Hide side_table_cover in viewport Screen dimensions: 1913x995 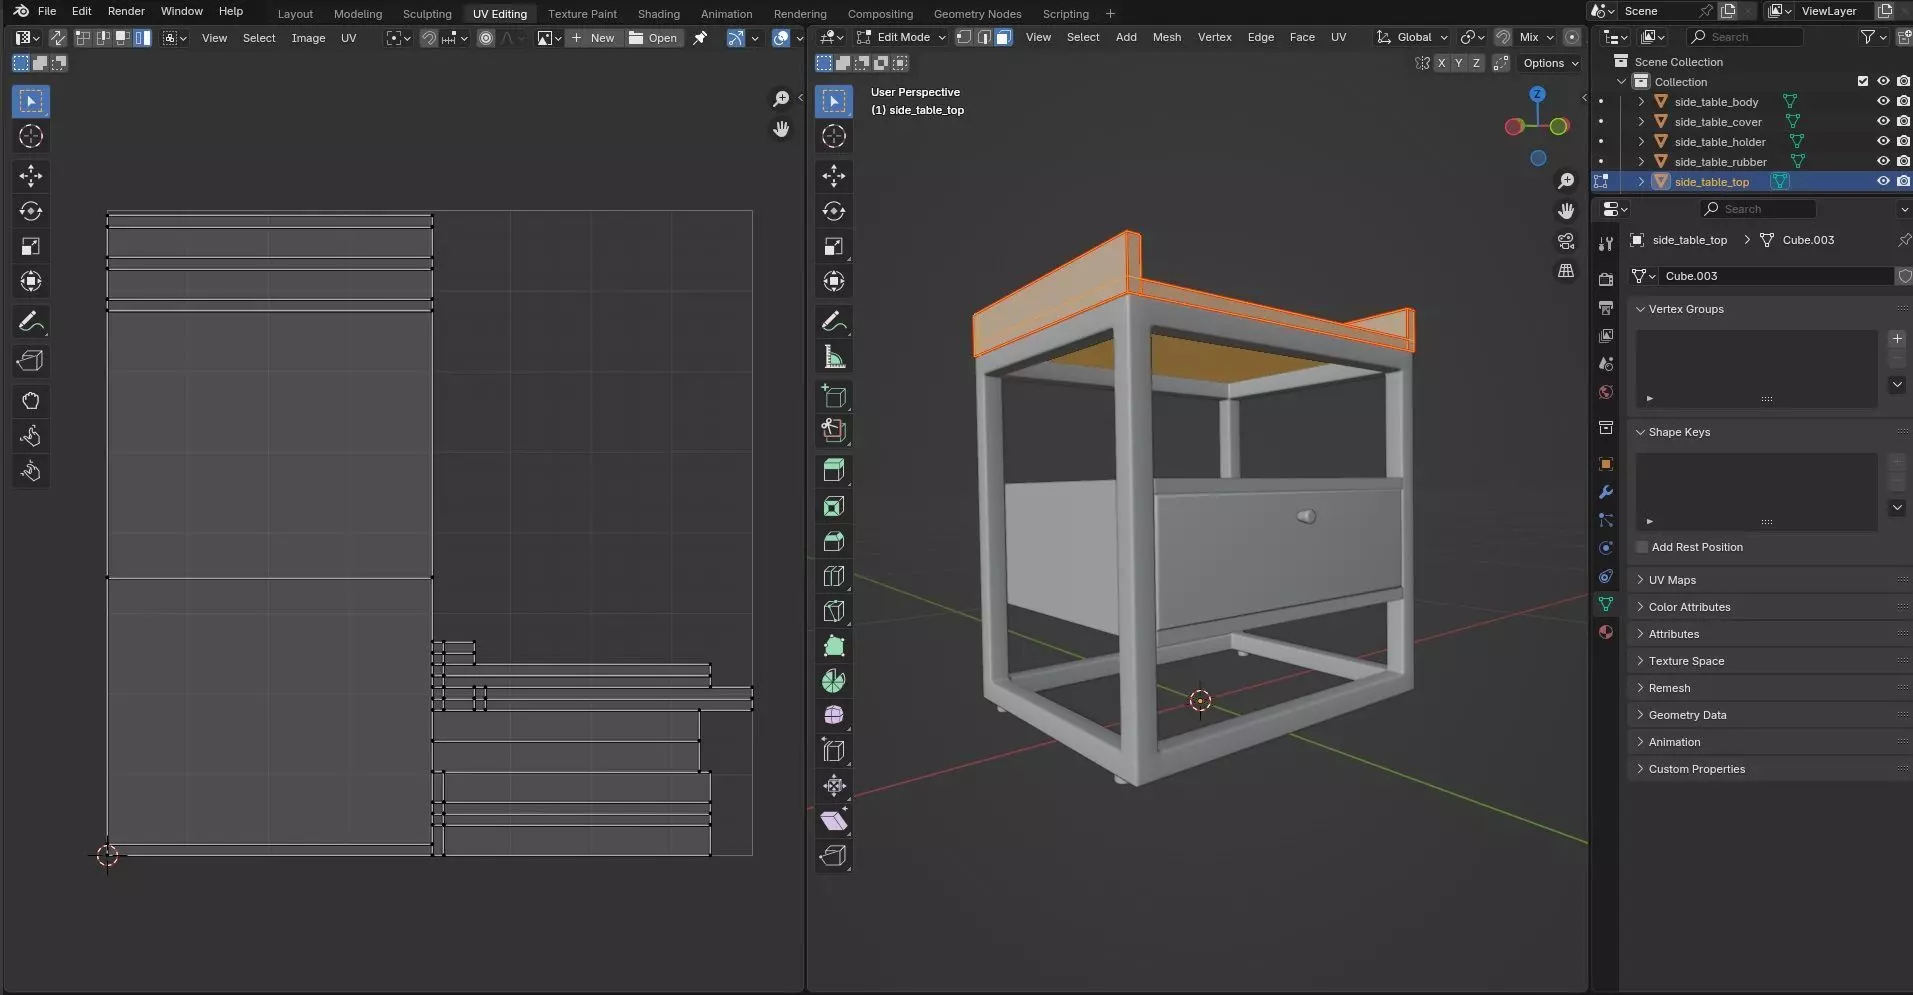pyautogui.click(x=1883, y=121)
